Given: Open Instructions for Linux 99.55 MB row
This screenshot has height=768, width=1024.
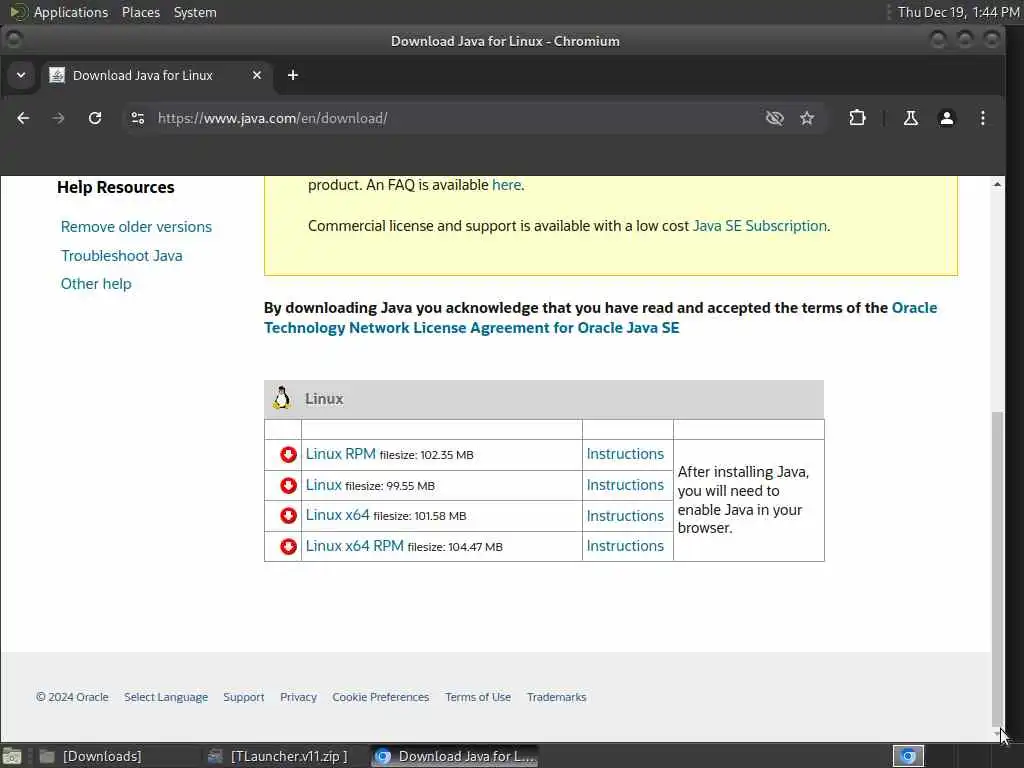Looking at the screenshot, I should click(x=625, y=485).
